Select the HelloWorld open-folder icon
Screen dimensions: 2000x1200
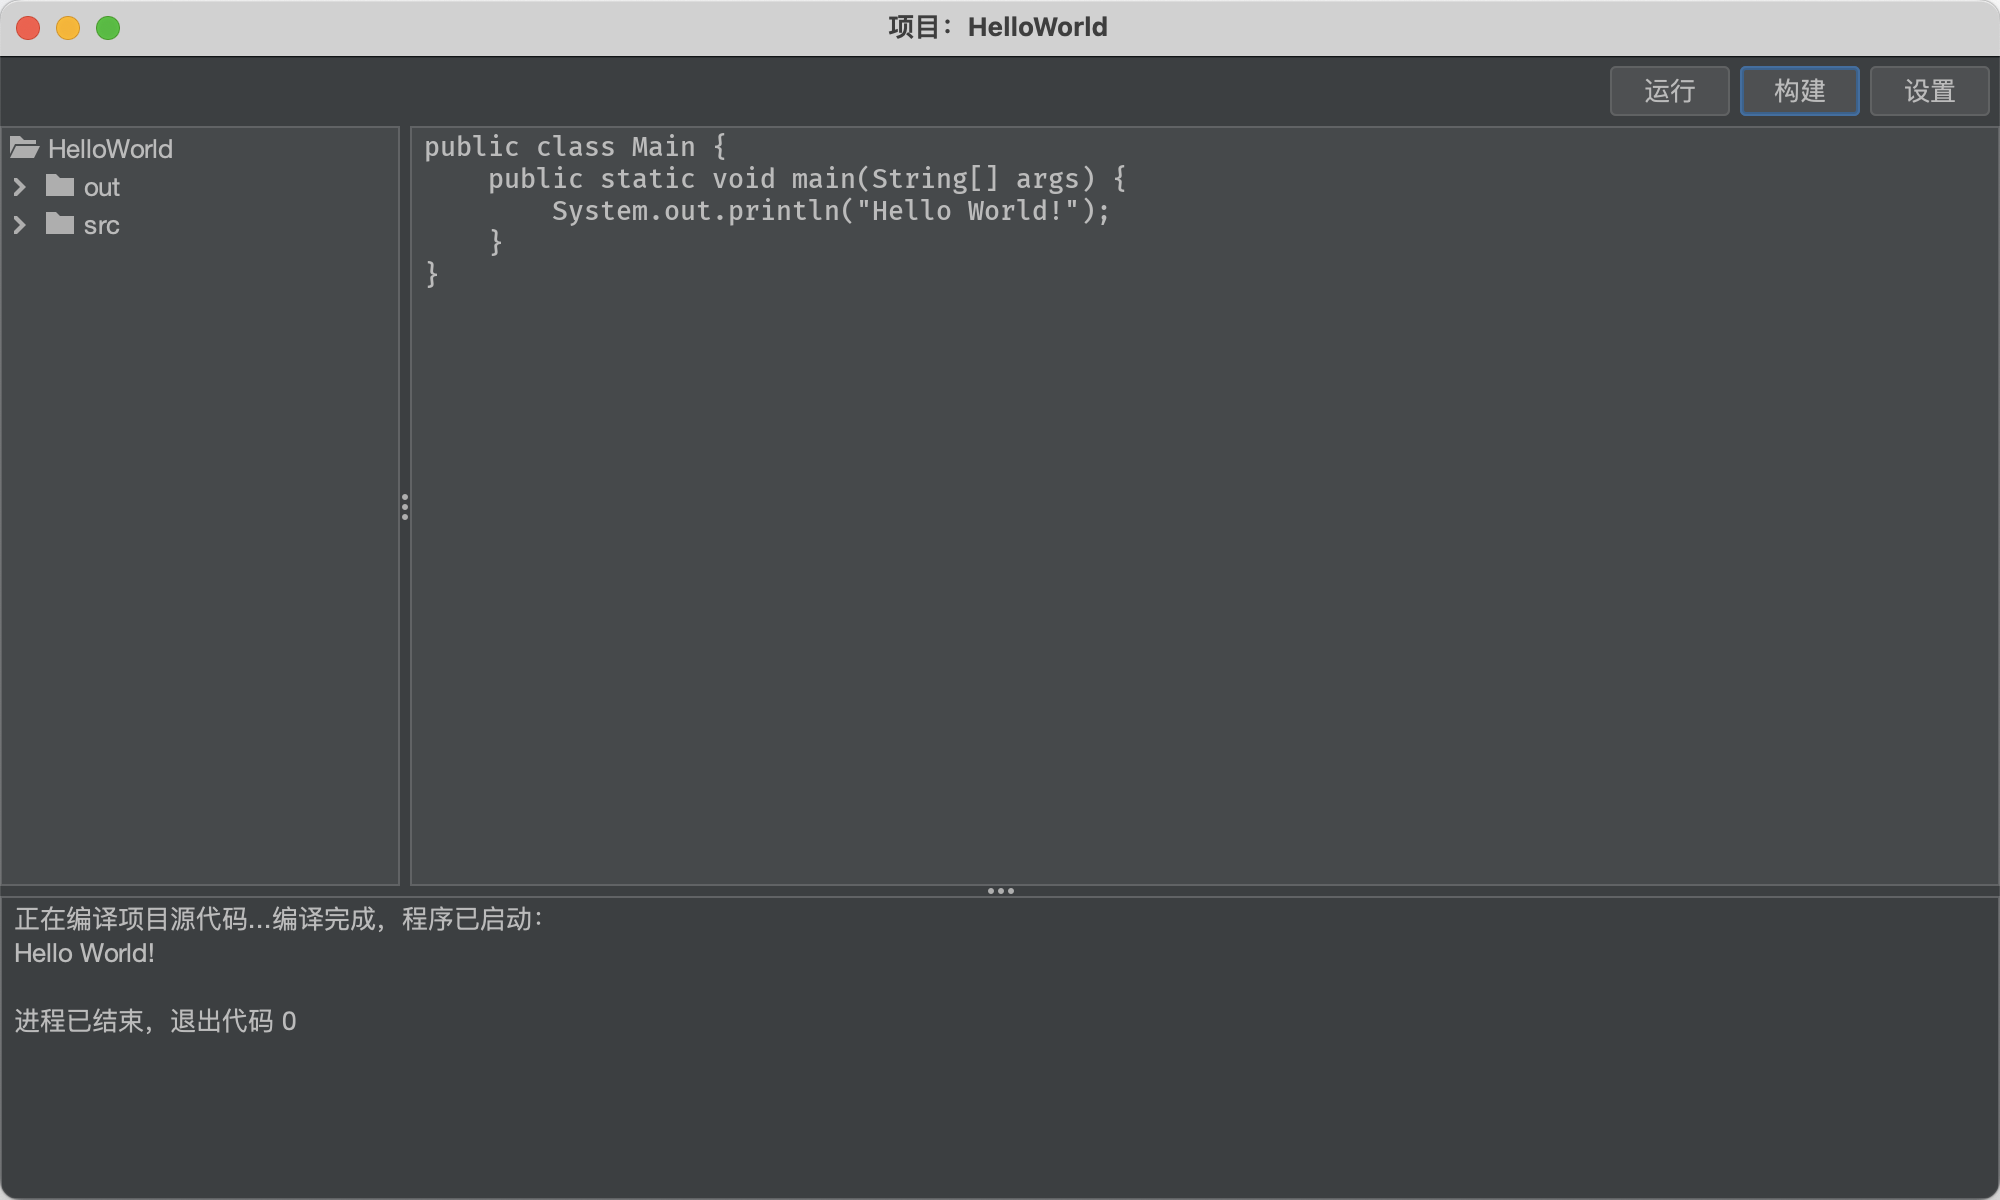[x=25, y=148]
